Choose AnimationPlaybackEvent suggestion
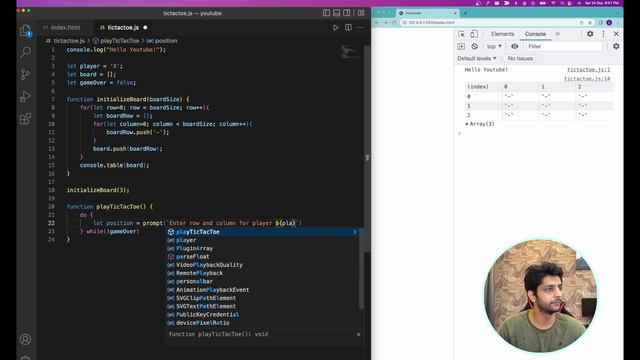The height and width of the screenshot is (360, 640). click(263, 290)
